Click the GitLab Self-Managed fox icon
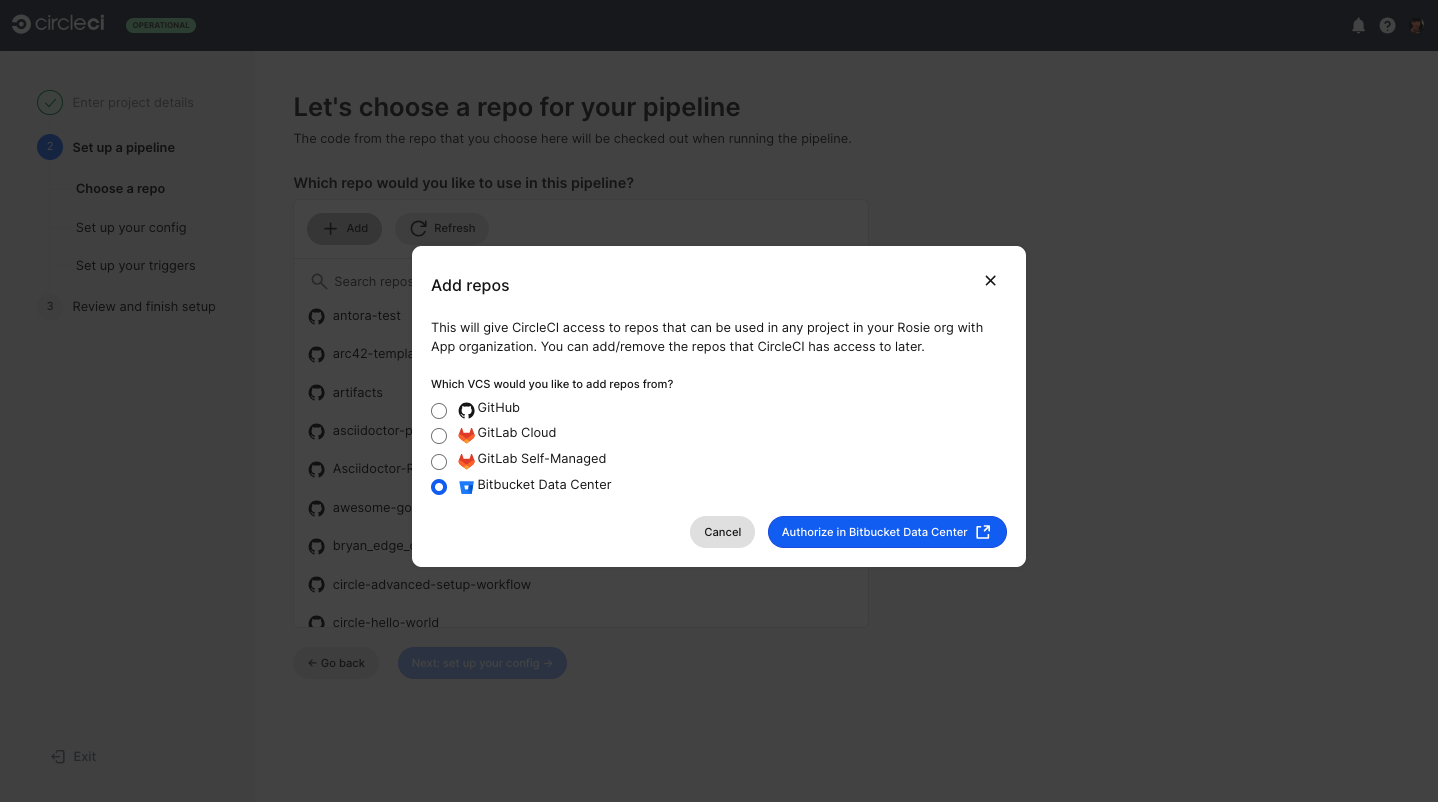The width and height of the screenshot is (1438, 802). (x=466, y=461)
